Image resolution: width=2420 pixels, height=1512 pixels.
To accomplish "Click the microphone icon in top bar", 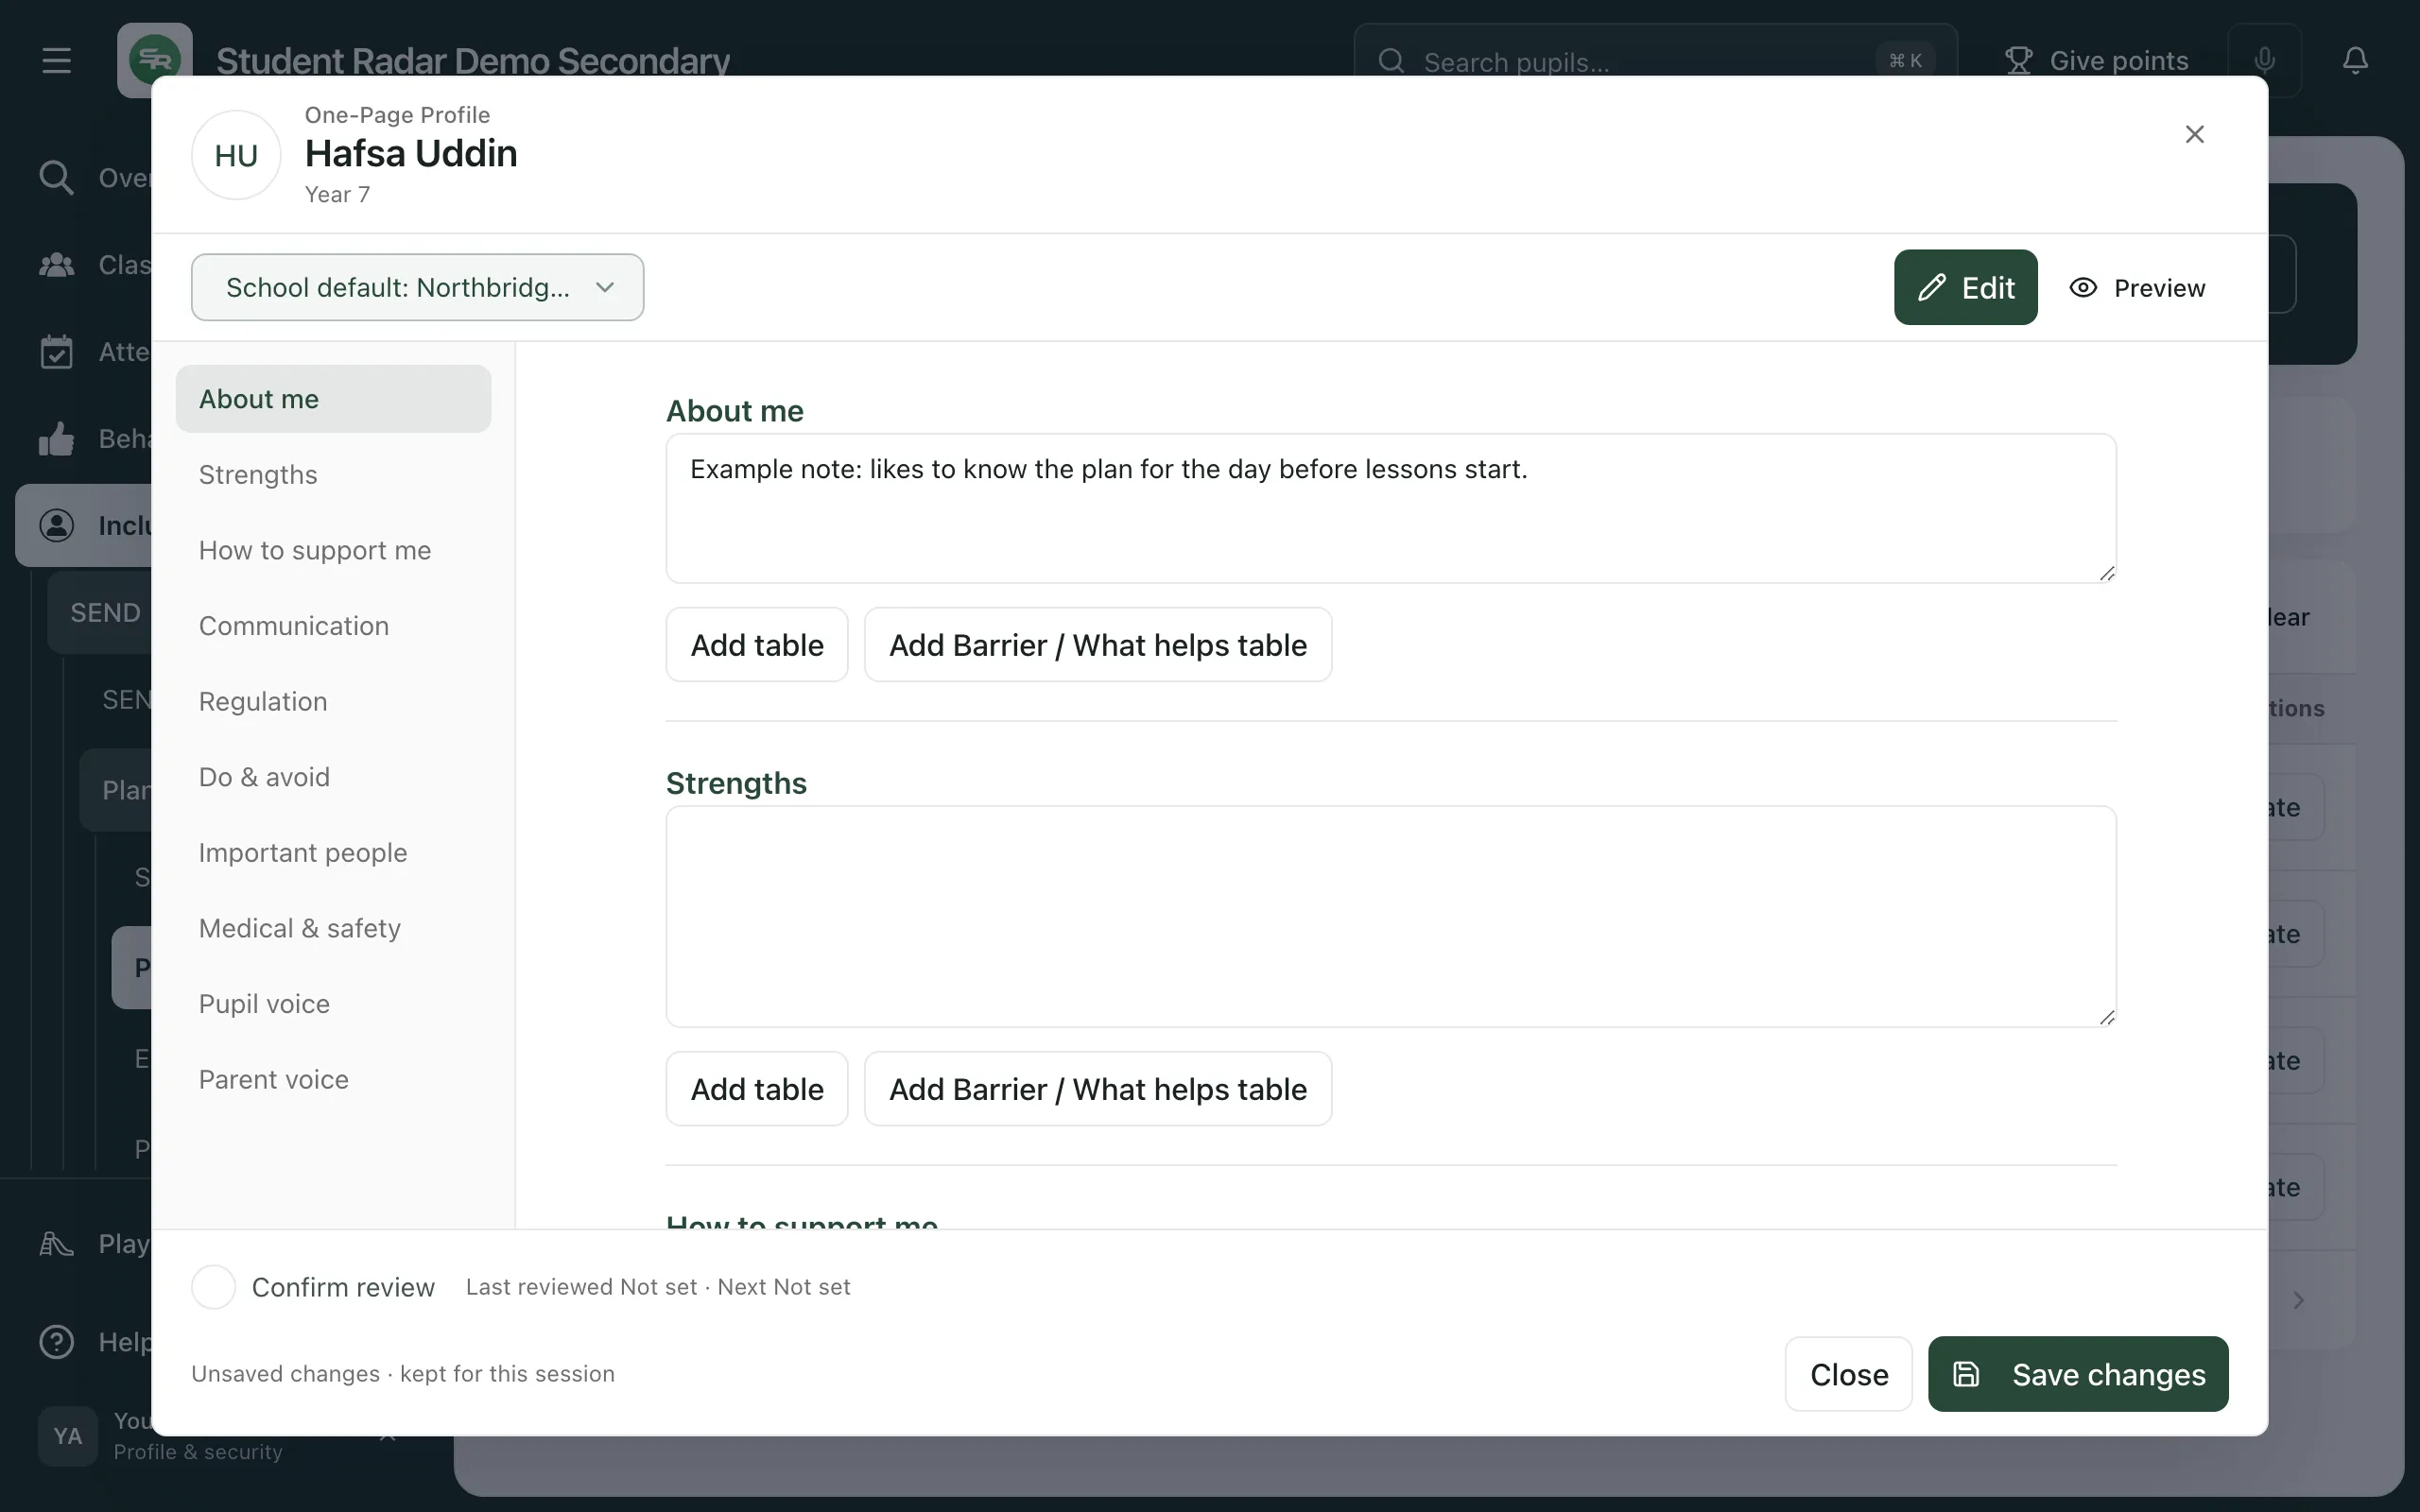I will coord(2264,60).
